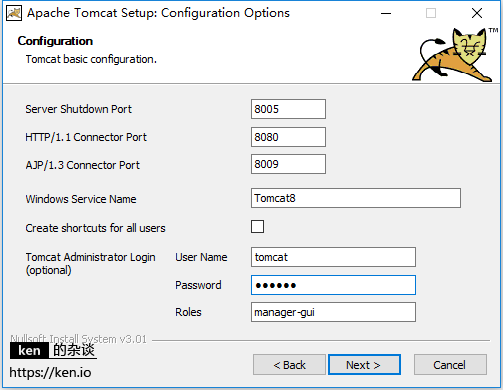
Task: Click the User Name label
Action: (x=201, y=257)
